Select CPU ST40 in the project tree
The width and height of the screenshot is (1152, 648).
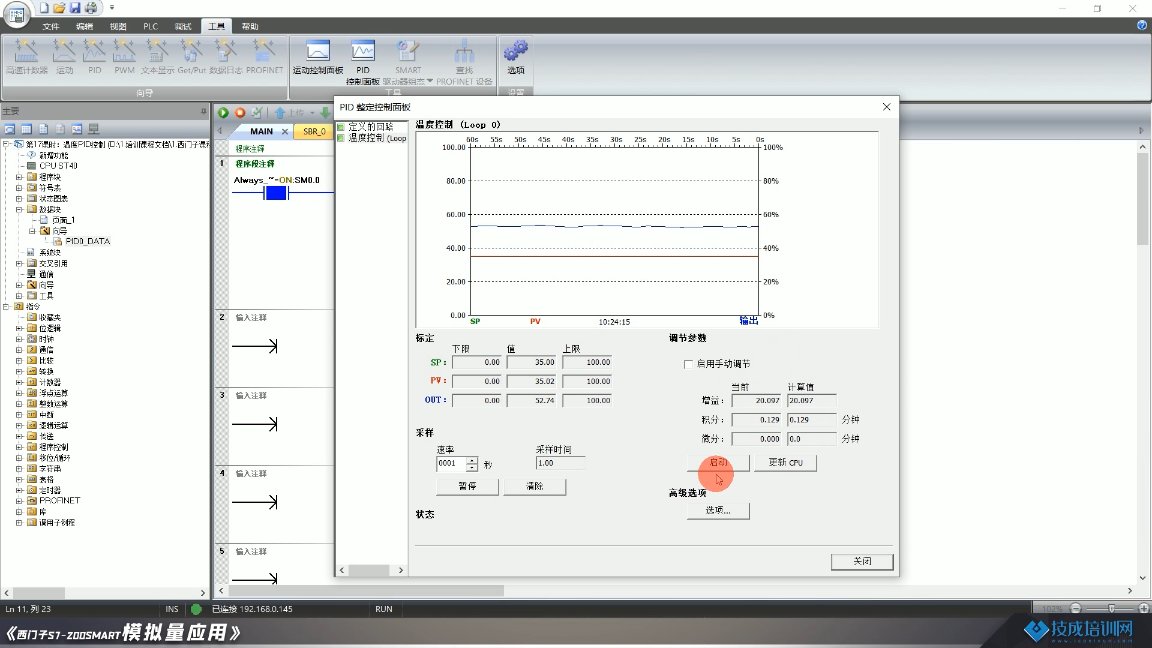click(x=58, y=166)
